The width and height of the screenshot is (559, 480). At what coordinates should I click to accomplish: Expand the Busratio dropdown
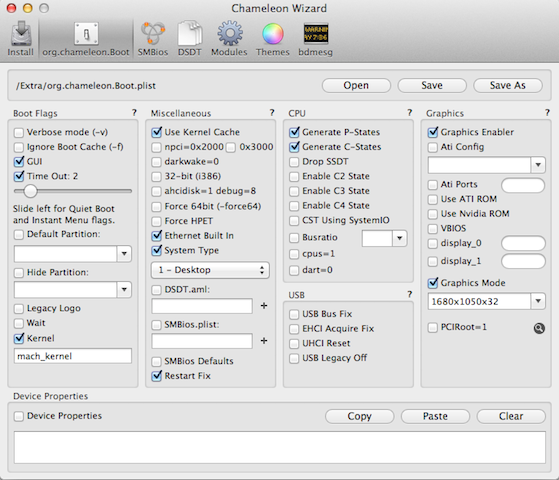(x=400, y=238)
